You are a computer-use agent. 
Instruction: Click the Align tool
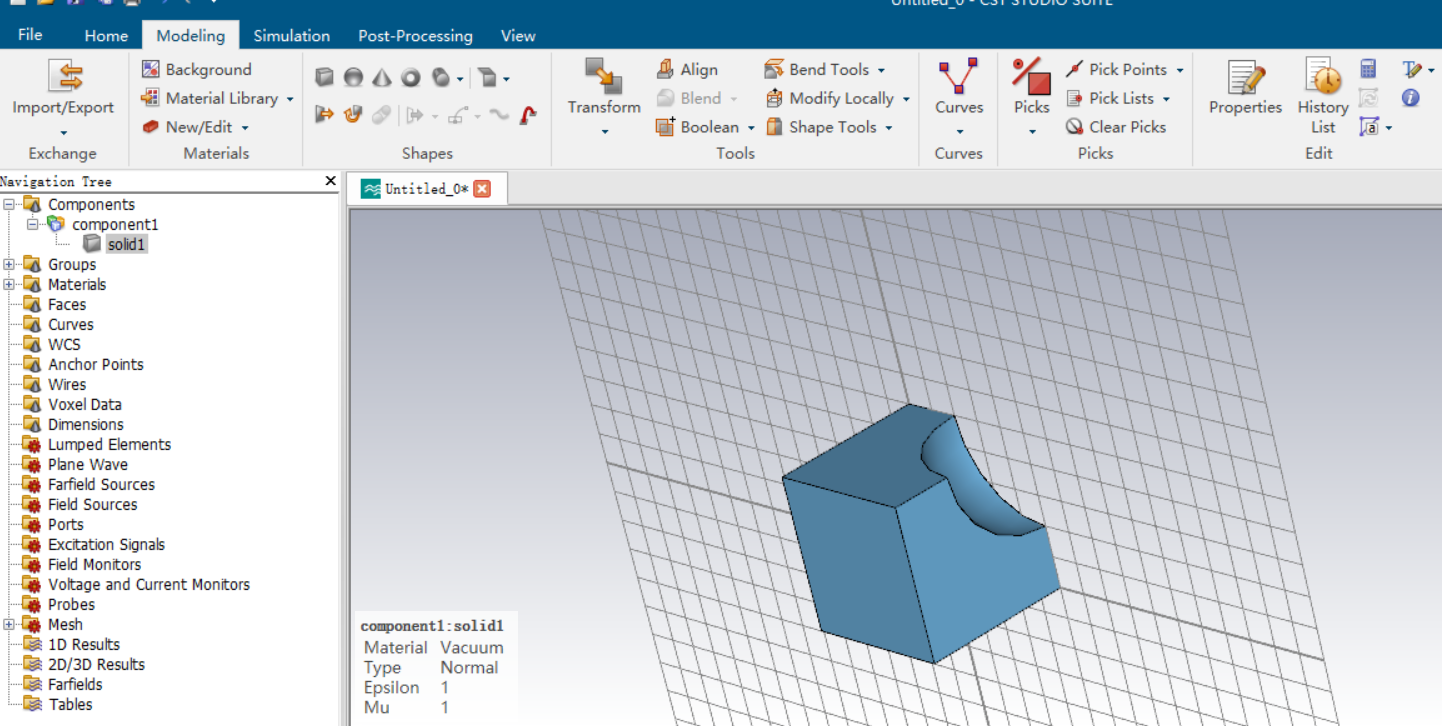point(687,69)
